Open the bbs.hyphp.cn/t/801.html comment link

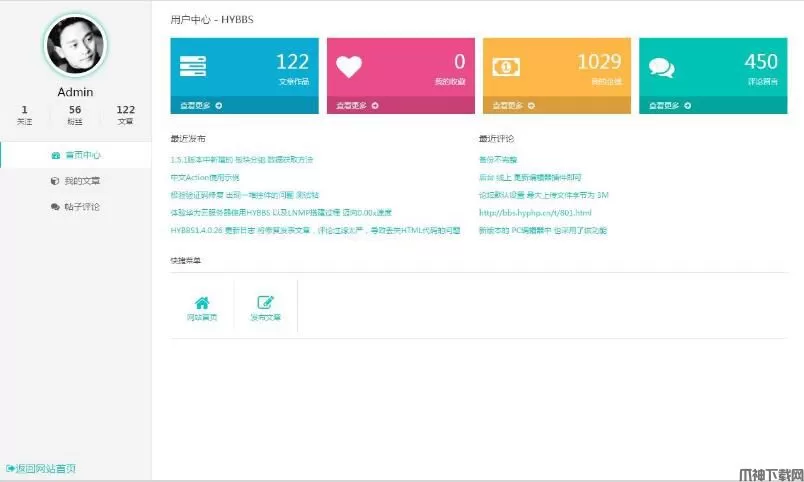tap(535, 212)
